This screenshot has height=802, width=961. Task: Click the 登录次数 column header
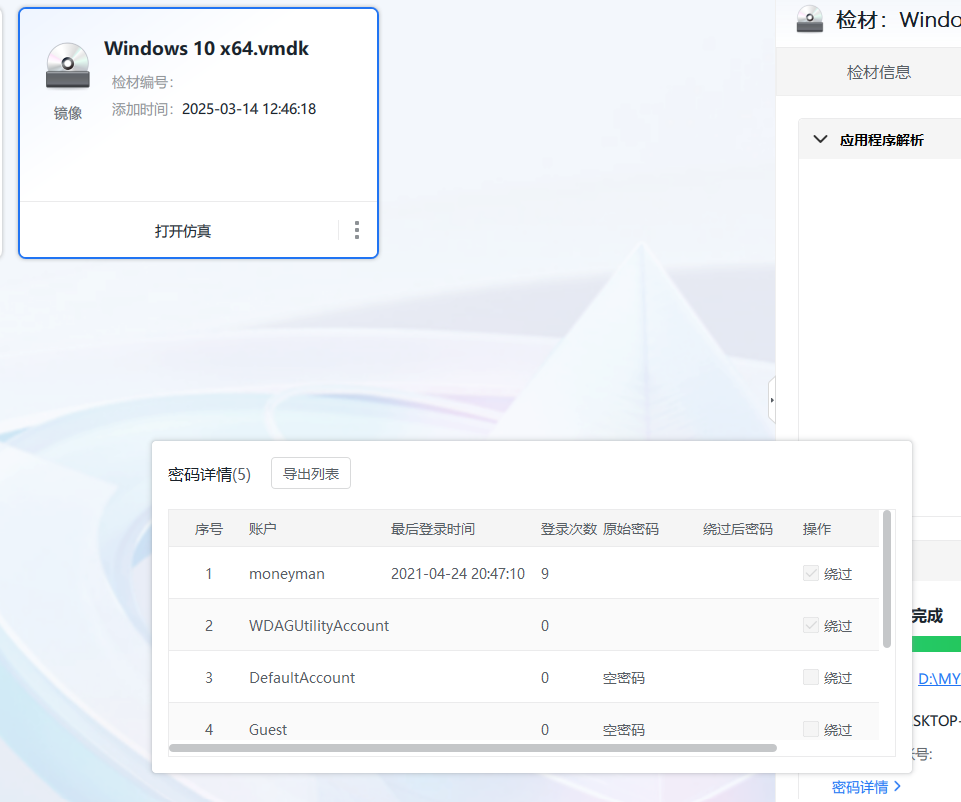[x=568, y=529]
